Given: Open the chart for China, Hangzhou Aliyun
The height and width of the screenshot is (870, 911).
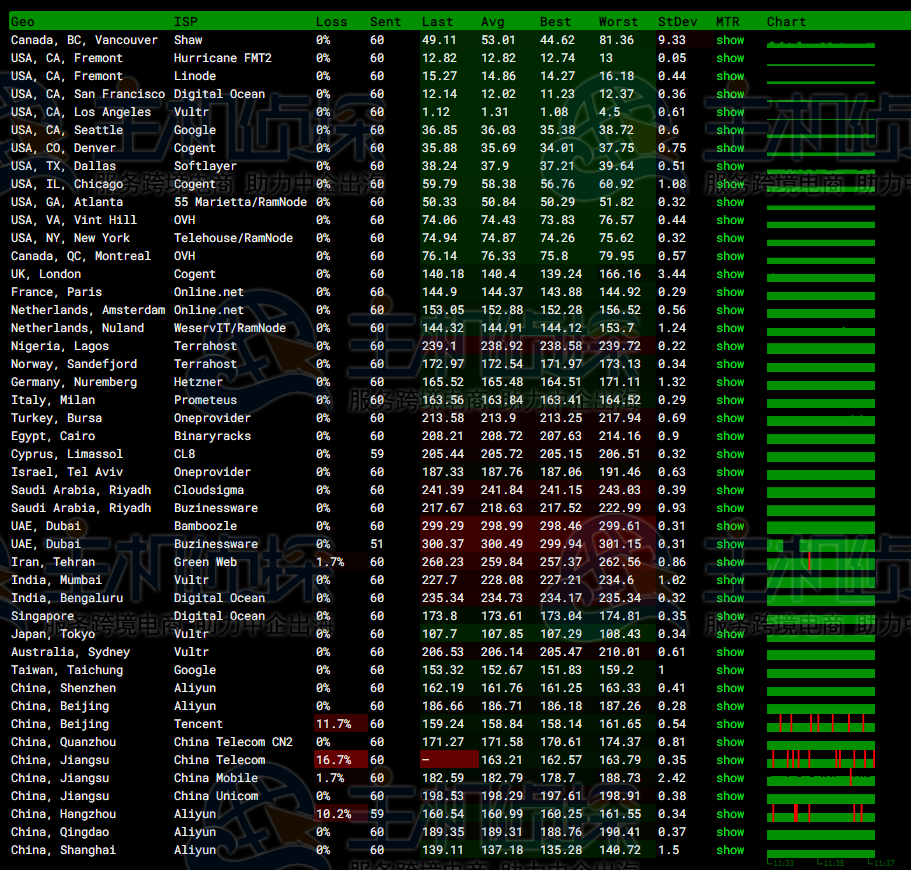Looking at the screenshot, I should [821, 814].
